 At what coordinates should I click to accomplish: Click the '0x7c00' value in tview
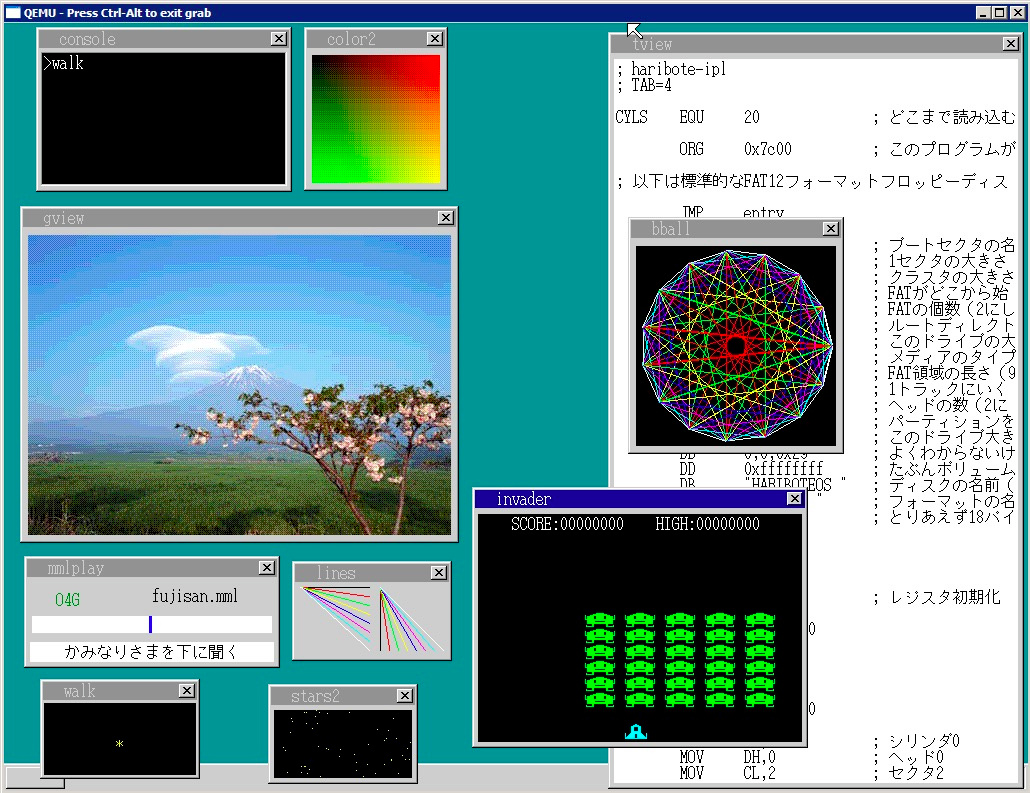[x=767, y=149]
